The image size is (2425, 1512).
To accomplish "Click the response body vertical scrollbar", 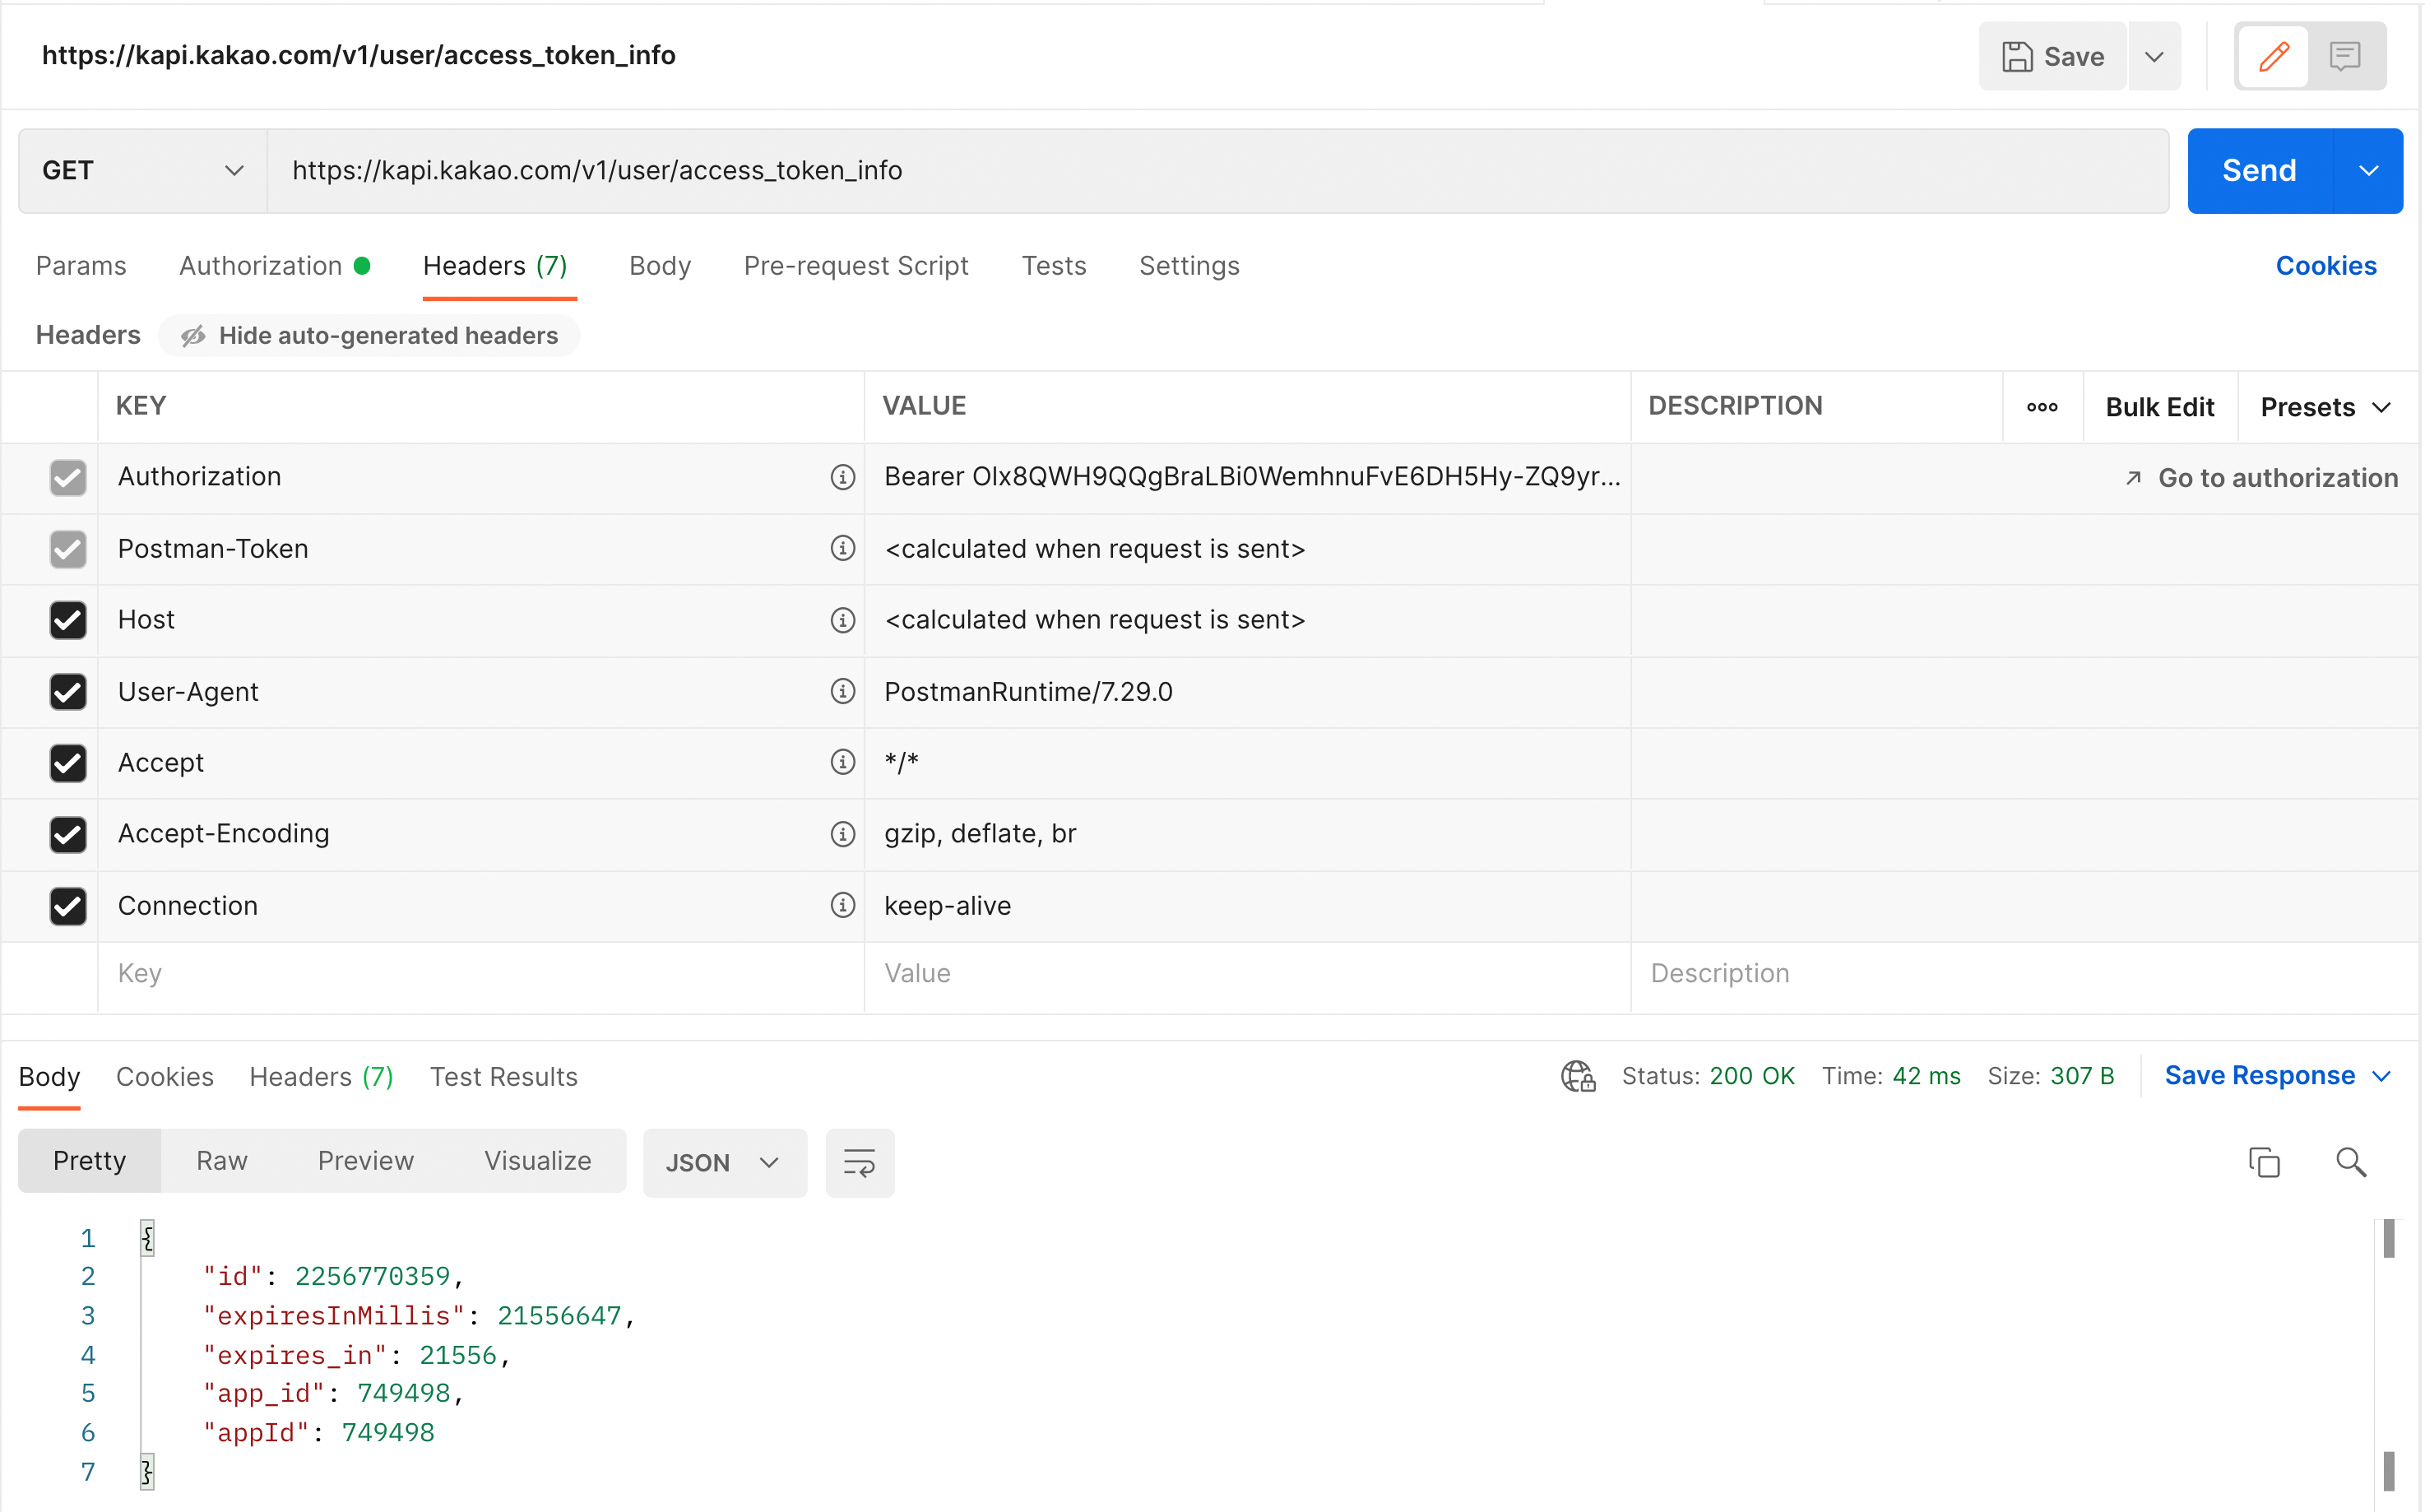I will click(2388, 1355).
